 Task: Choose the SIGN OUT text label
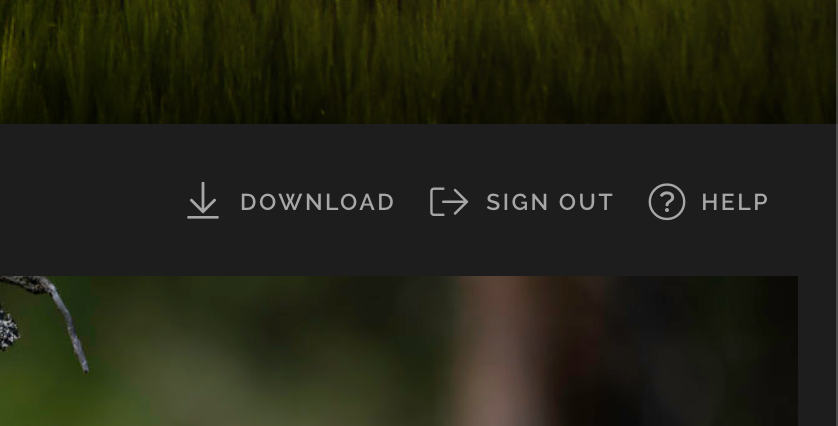(x=549, y=202)
